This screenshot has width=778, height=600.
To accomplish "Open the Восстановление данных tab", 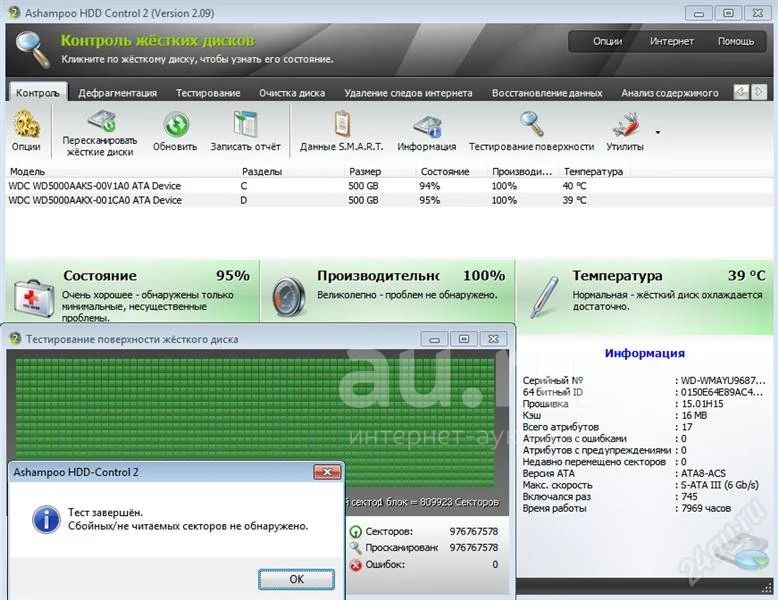I will pyautogui.click(x=547, y=93).
